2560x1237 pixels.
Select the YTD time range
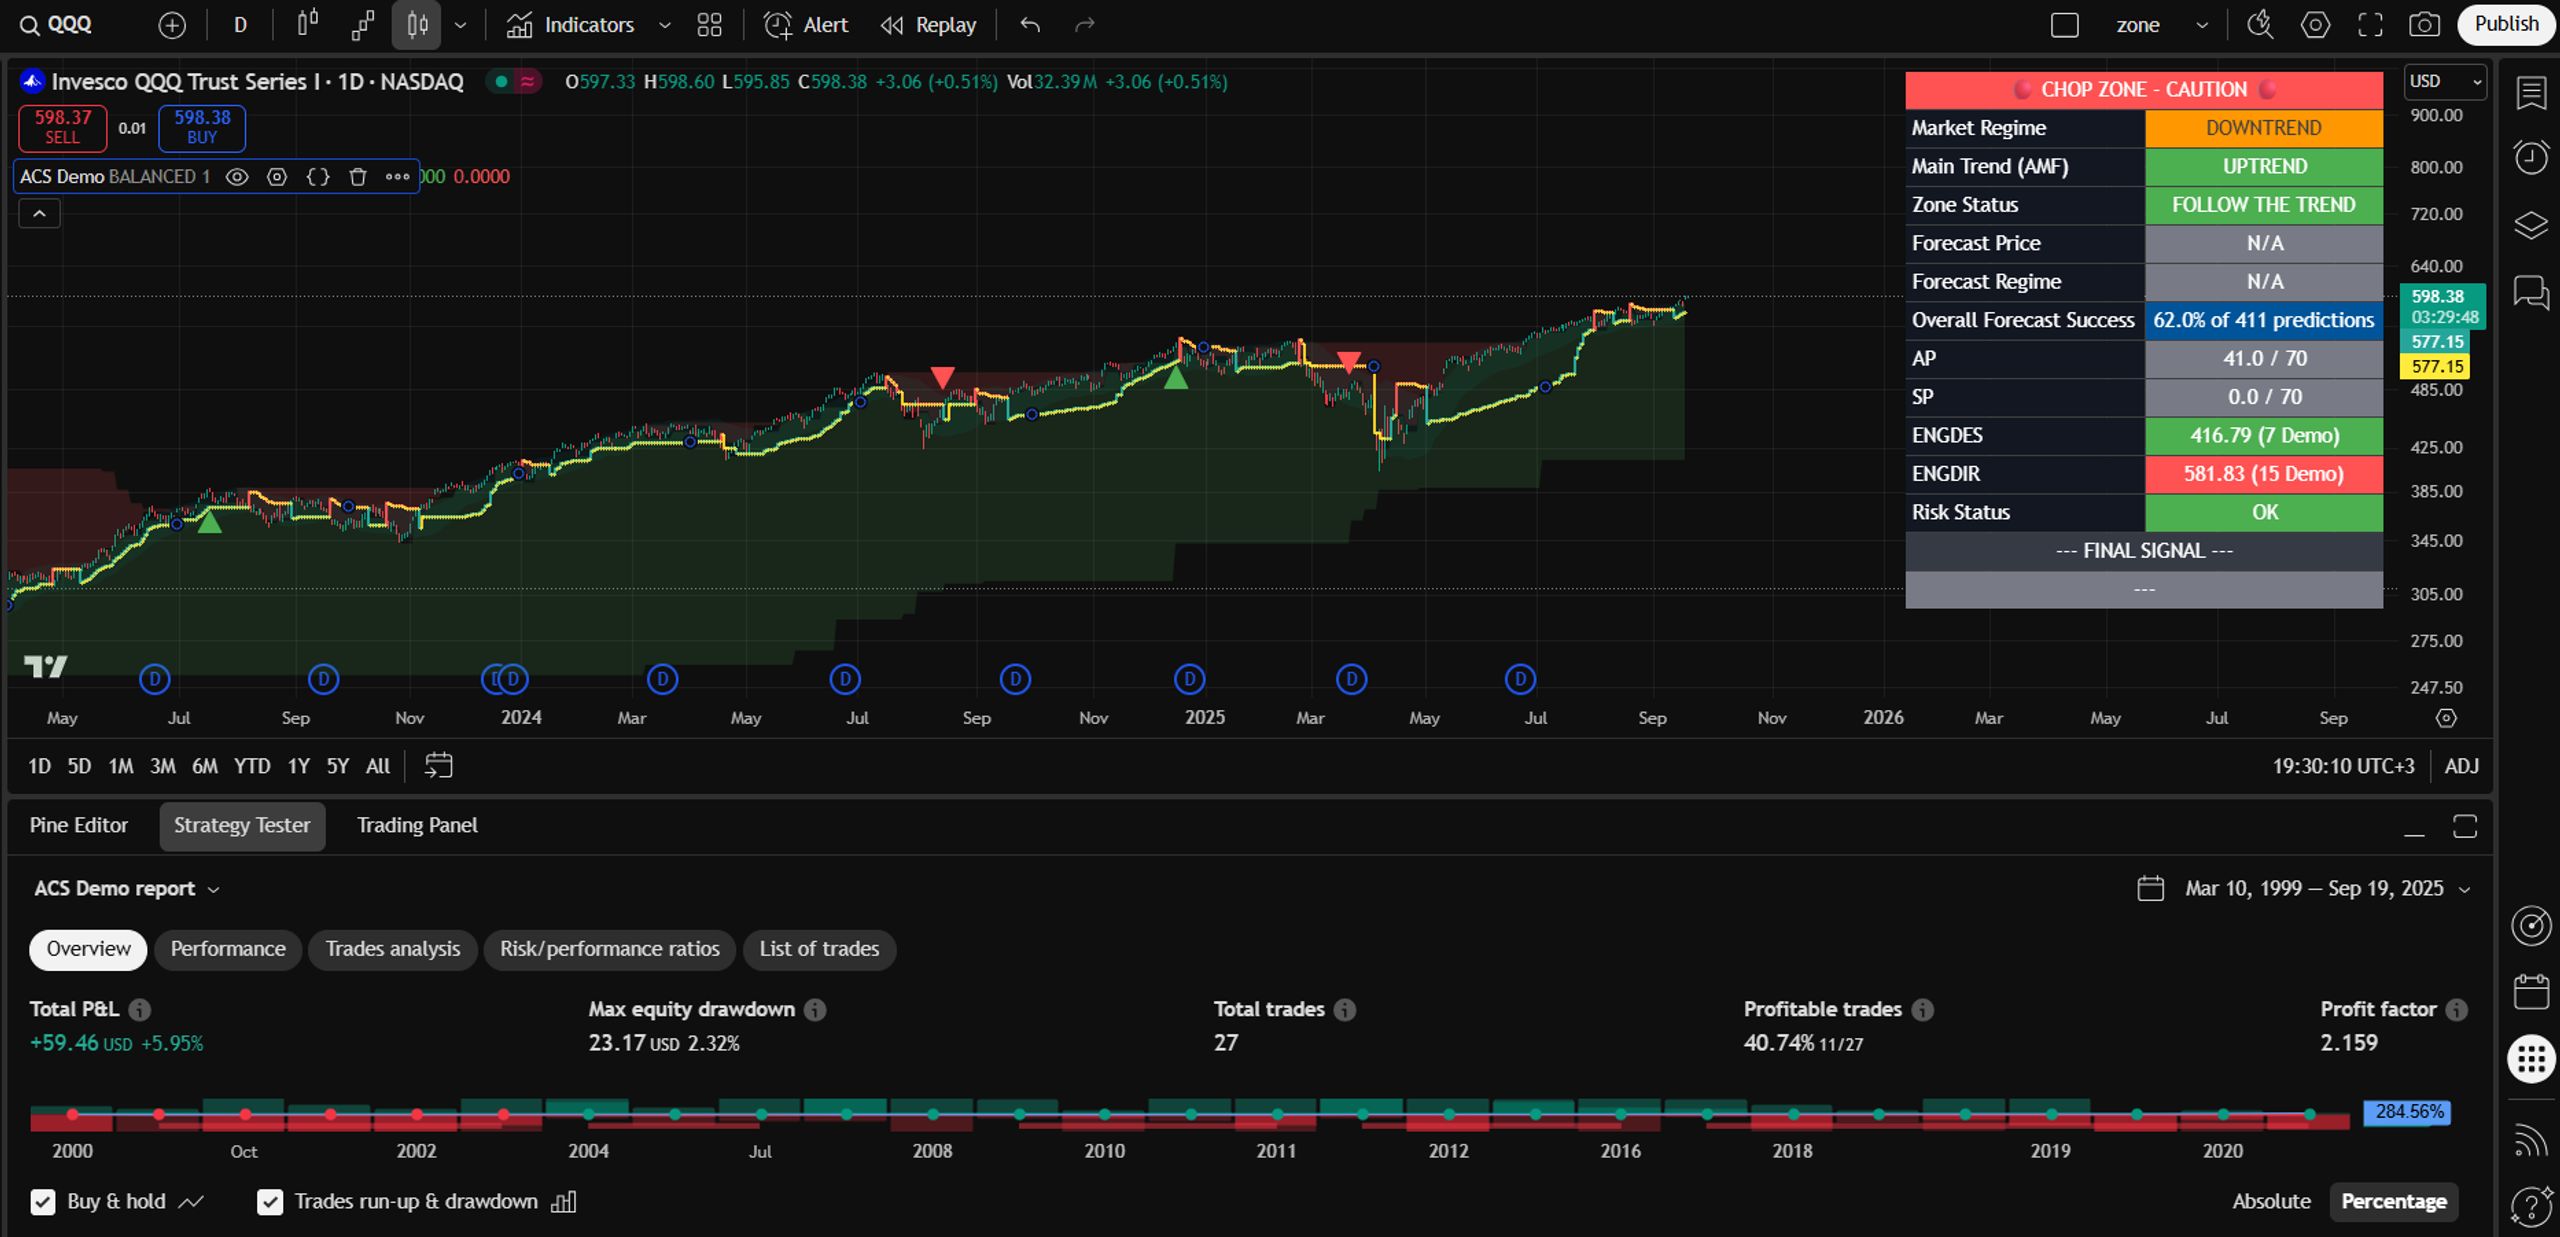pyautogui.click(x=252, y=766)
